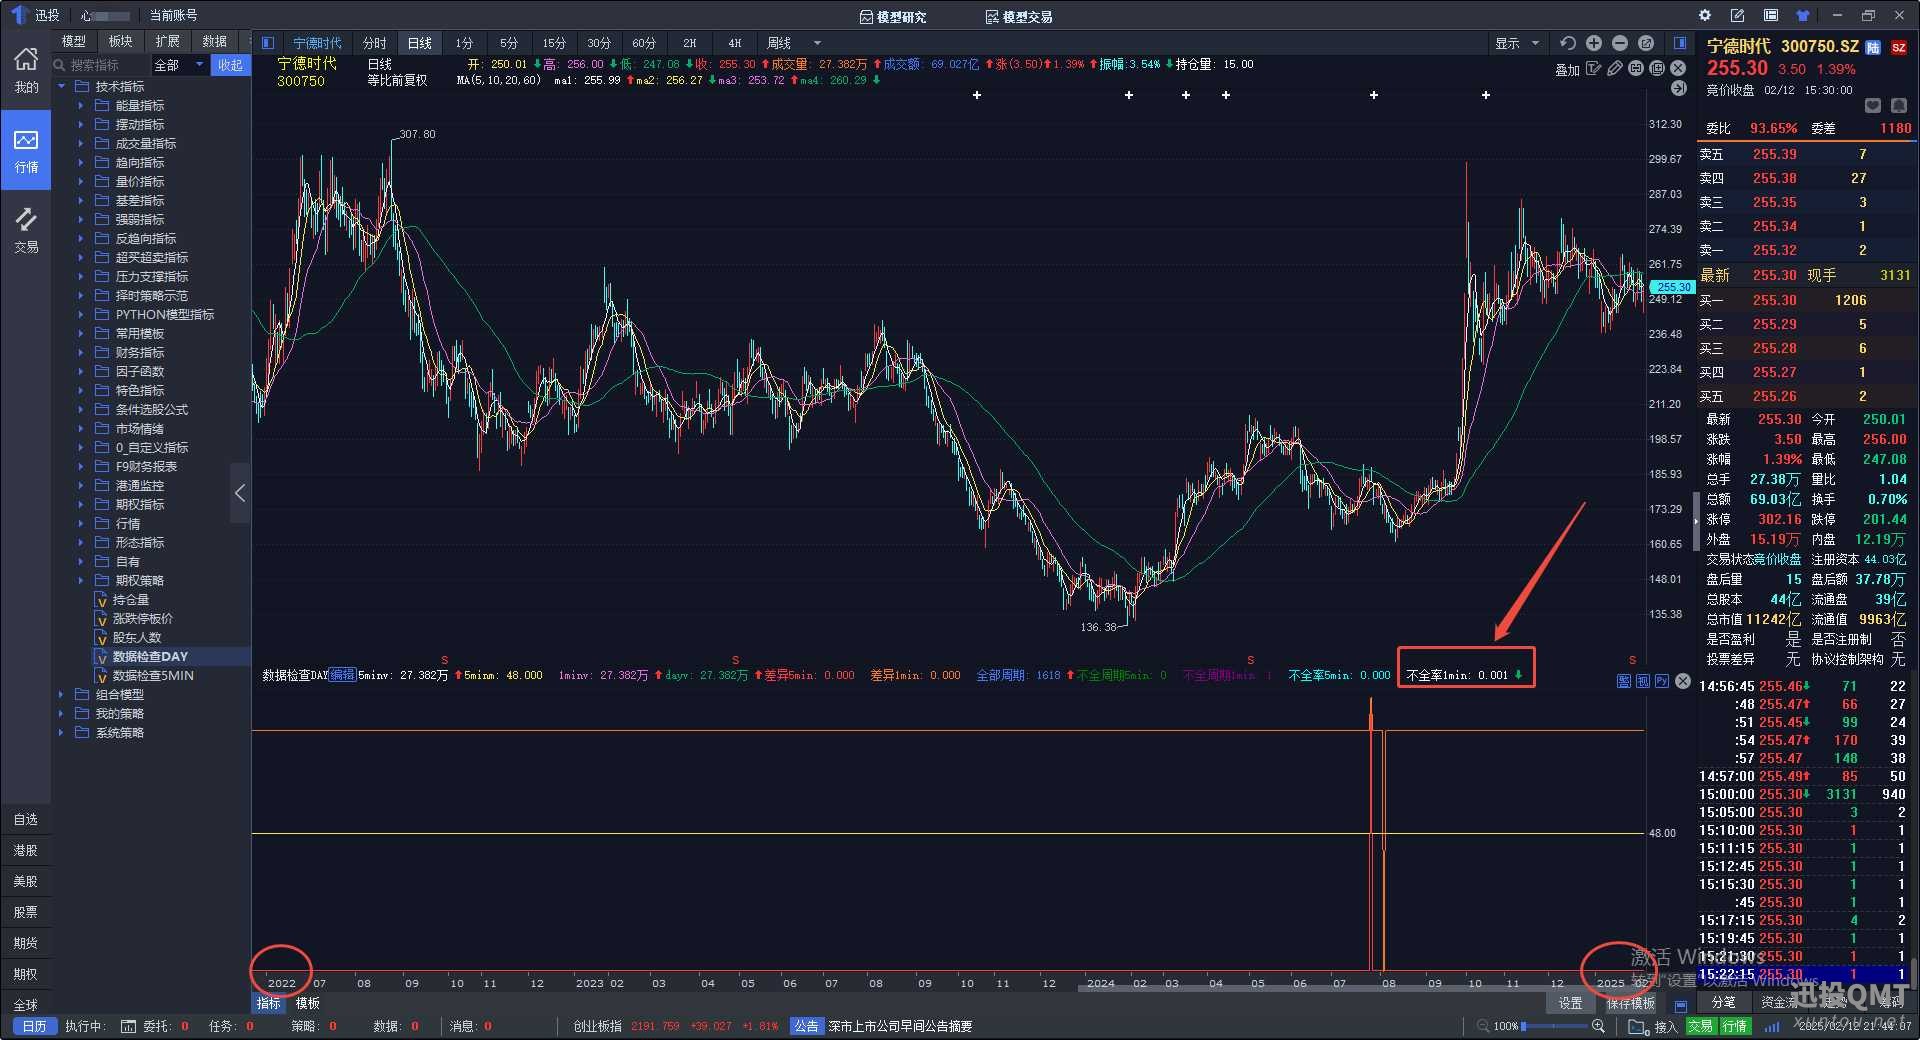The height and width of the screenshot is (1040, 1920).
Task: Click the blue shirt skin icon
Action: click(x=1802, y=15)
